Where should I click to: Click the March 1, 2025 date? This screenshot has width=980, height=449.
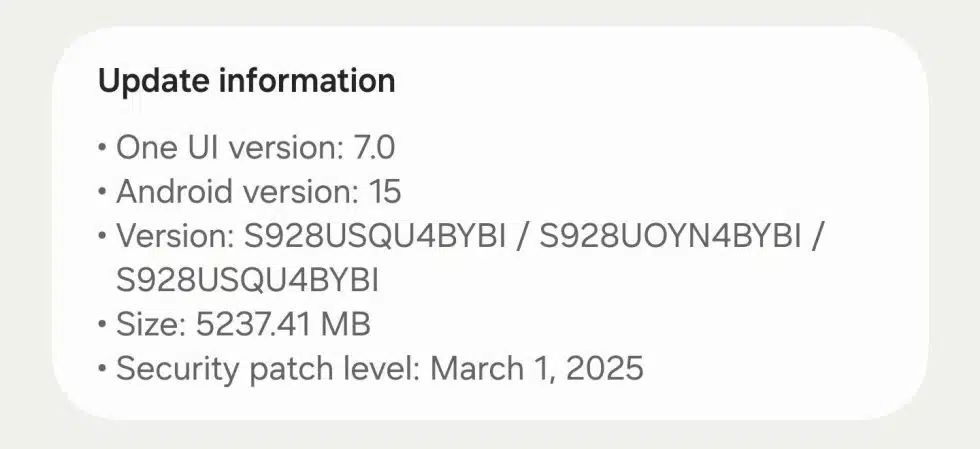coord(537,369)
